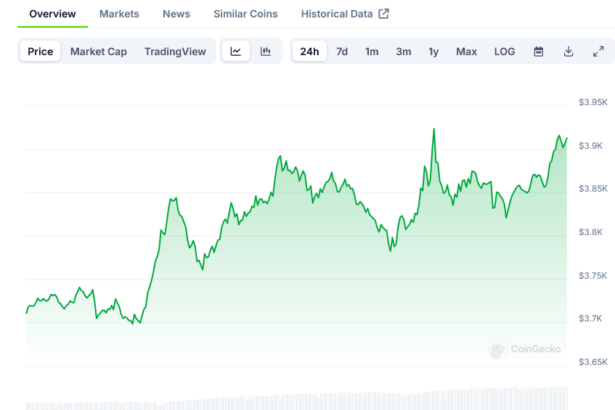View the Similar Coins tab
Viewport: 615px width, 410px height.
point(246,14)
